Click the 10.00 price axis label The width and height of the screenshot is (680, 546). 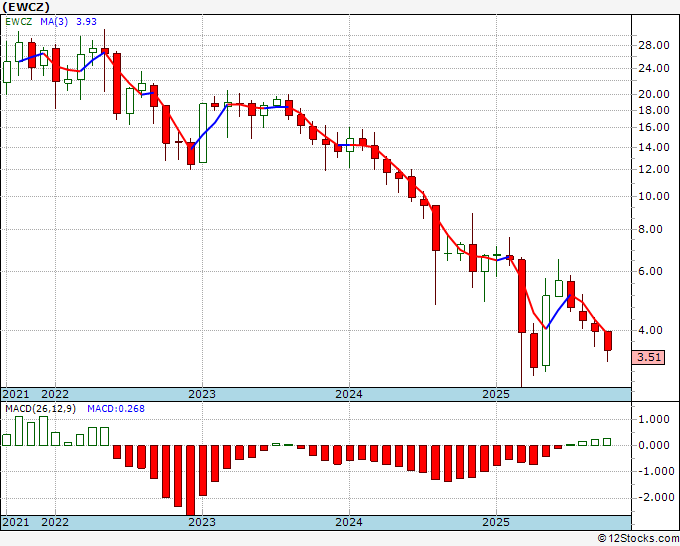click(654, 196)
